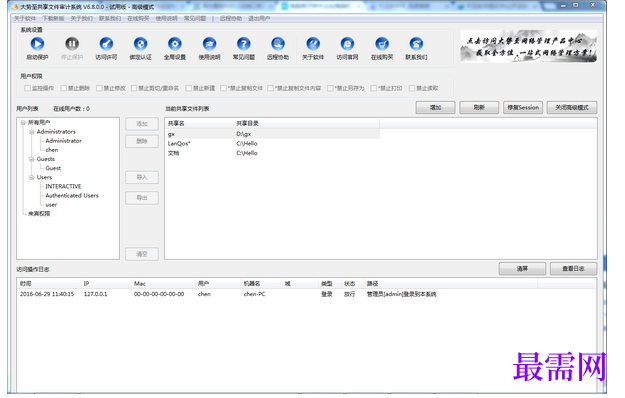Collapse the Administrators tree node
The image size is (625, 398).
(31, 131)
